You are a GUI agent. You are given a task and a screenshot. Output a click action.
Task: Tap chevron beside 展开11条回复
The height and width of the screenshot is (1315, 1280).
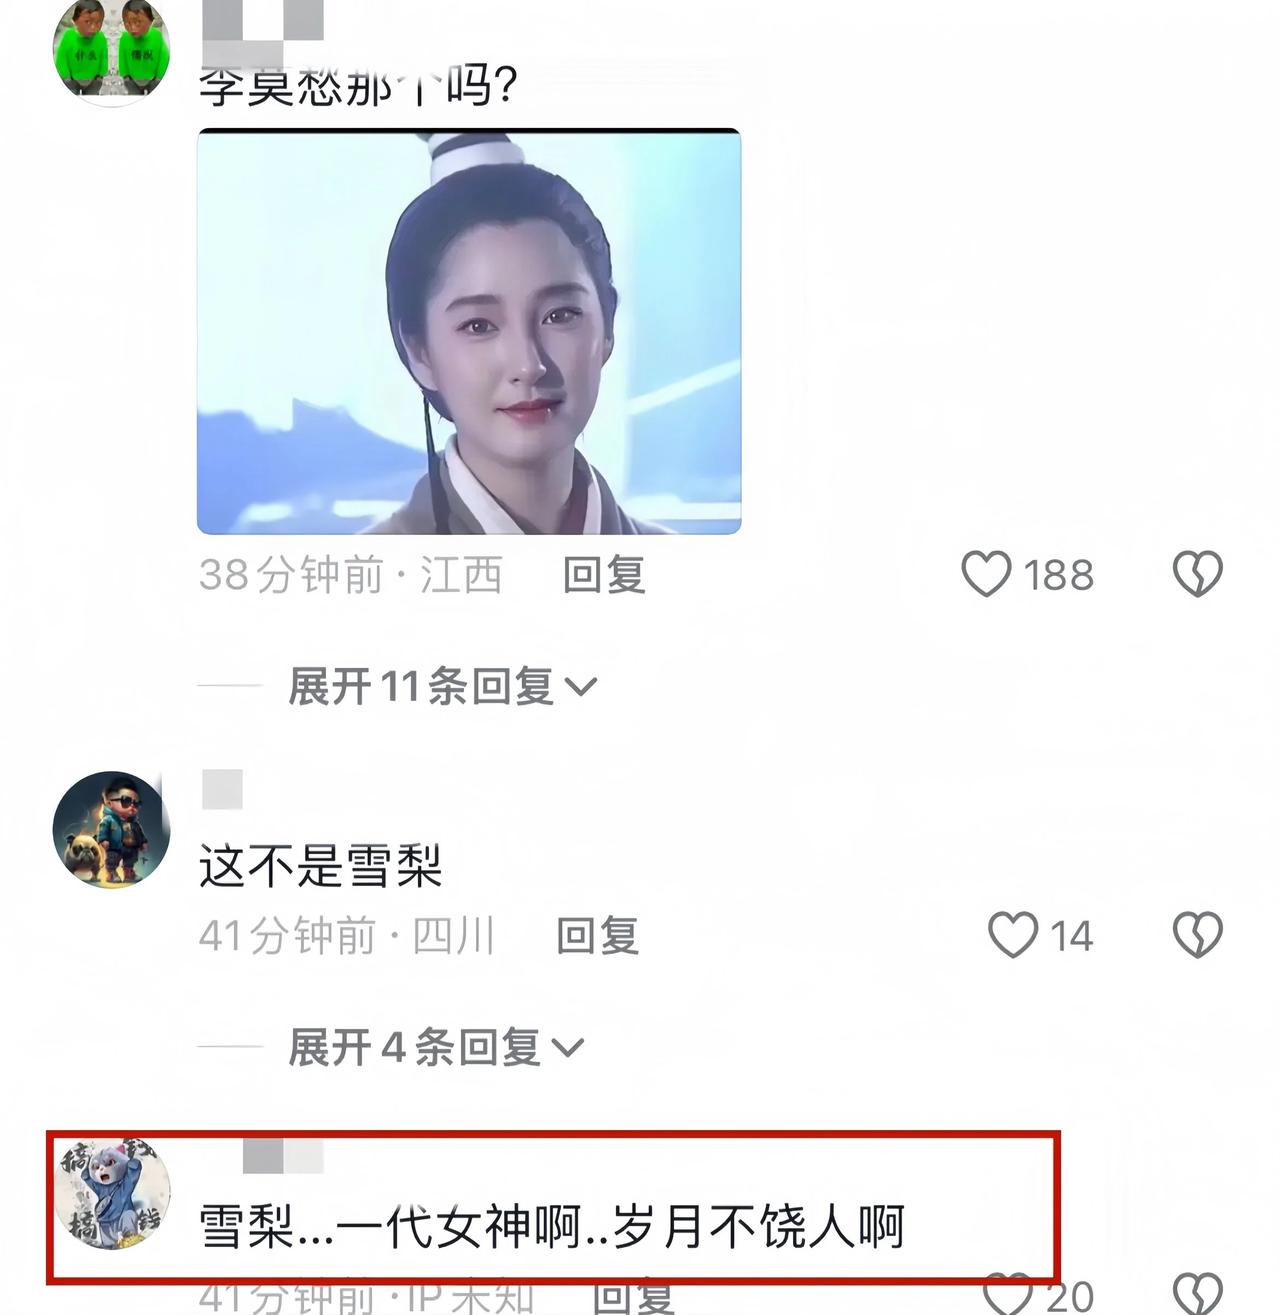point(581,688)
